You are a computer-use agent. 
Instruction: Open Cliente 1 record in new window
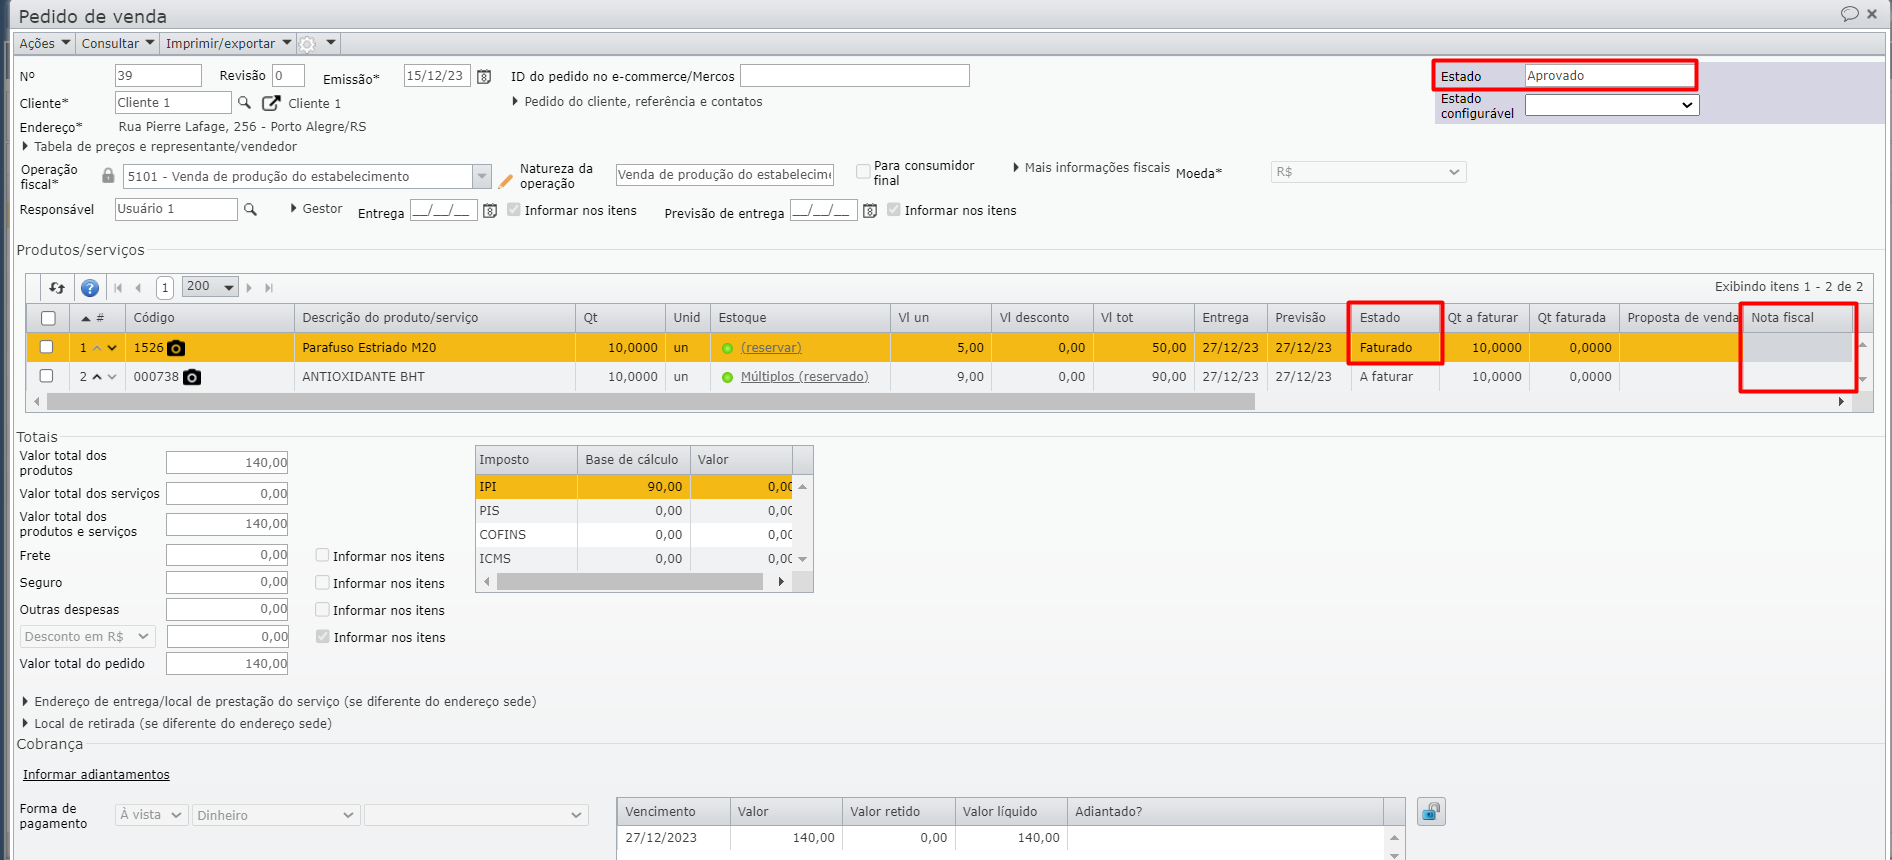pyautogui.click(x=271, y=102)
